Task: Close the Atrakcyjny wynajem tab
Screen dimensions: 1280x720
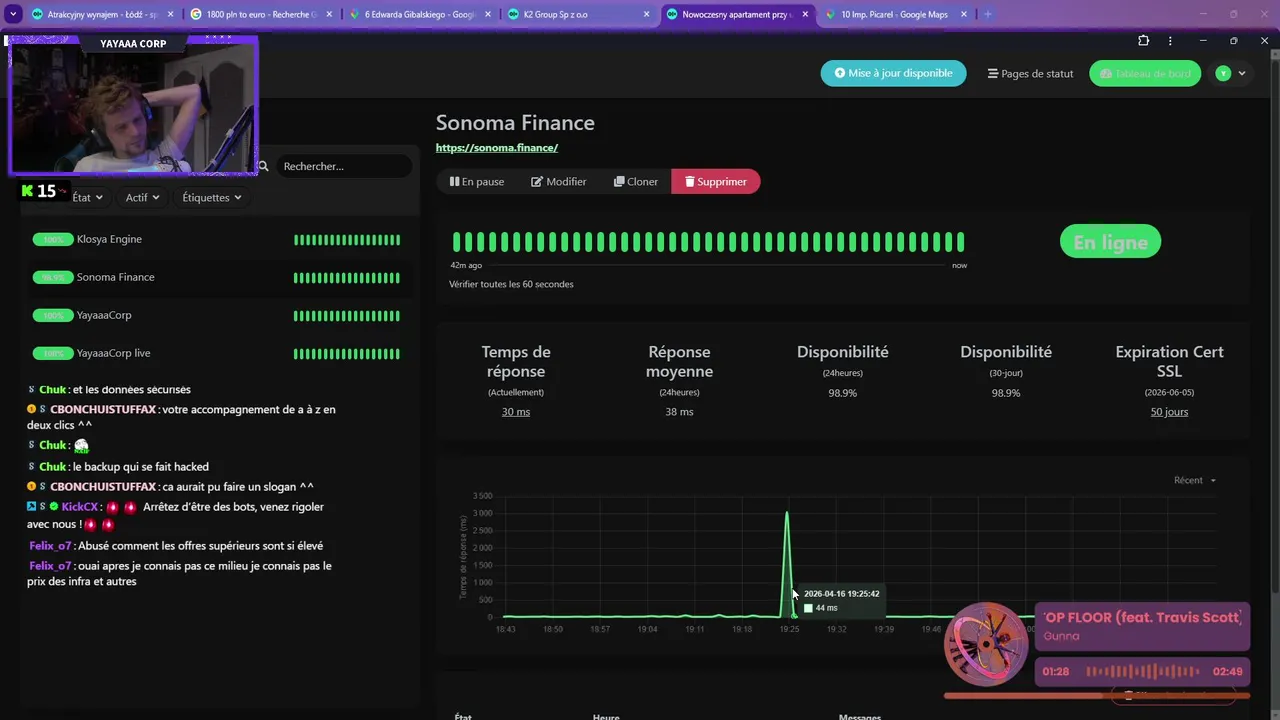Action: pyautogui.click(x=170, y=15)
